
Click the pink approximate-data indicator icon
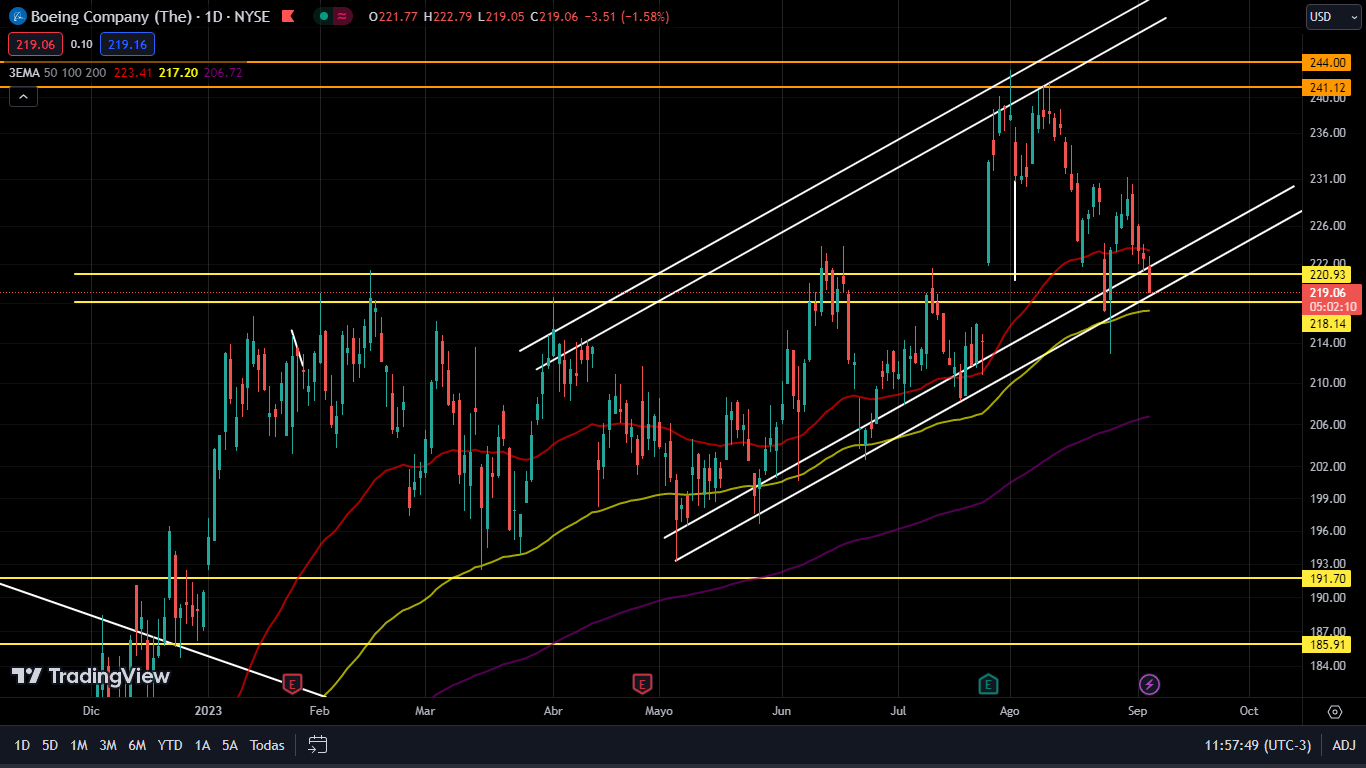[x=343, y=16]
